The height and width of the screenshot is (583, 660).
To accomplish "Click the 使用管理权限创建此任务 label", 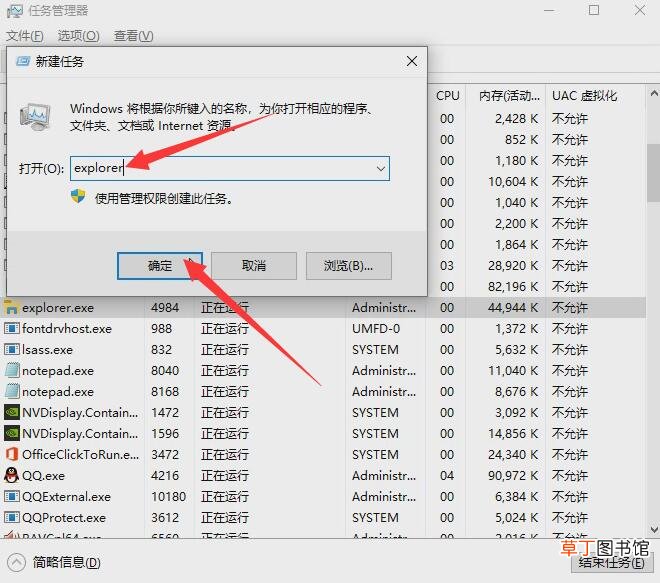I will 164,198.
